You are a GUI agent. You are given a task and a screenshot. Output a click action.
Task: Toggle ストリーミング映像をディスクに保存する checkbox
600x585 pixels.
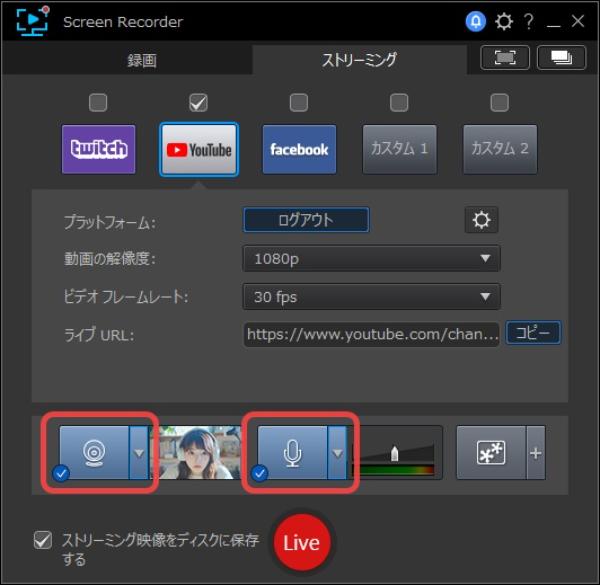42,541
